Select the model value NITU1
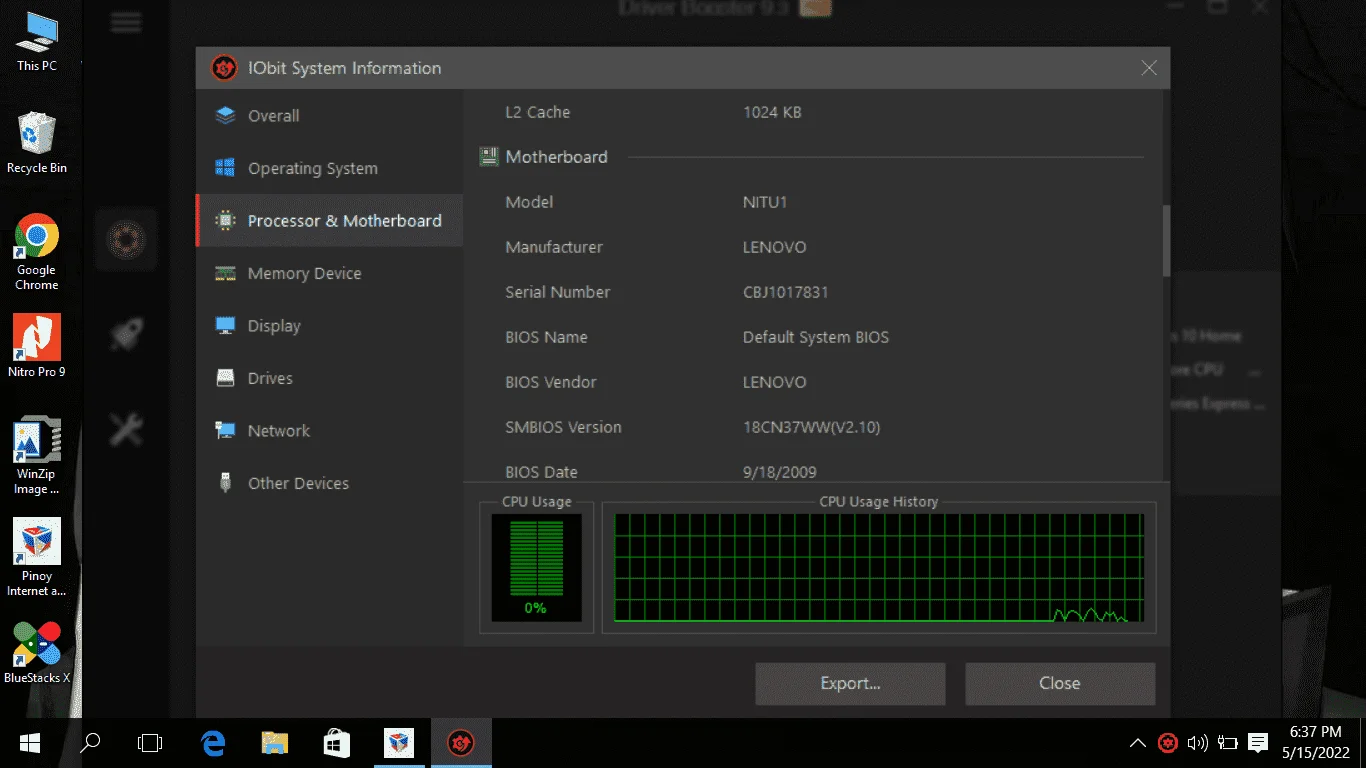The width and height of the screenshot is (1366, 768). pos(765,202)
